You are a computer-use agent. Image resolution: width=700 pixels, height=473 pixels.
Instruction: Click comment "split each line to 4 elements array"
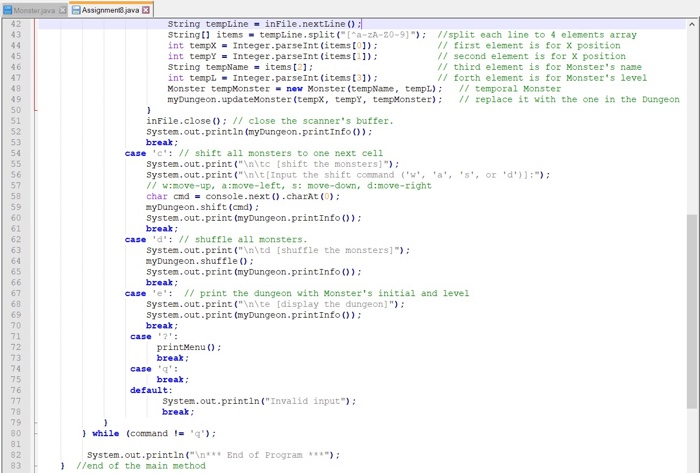(542, 35)
